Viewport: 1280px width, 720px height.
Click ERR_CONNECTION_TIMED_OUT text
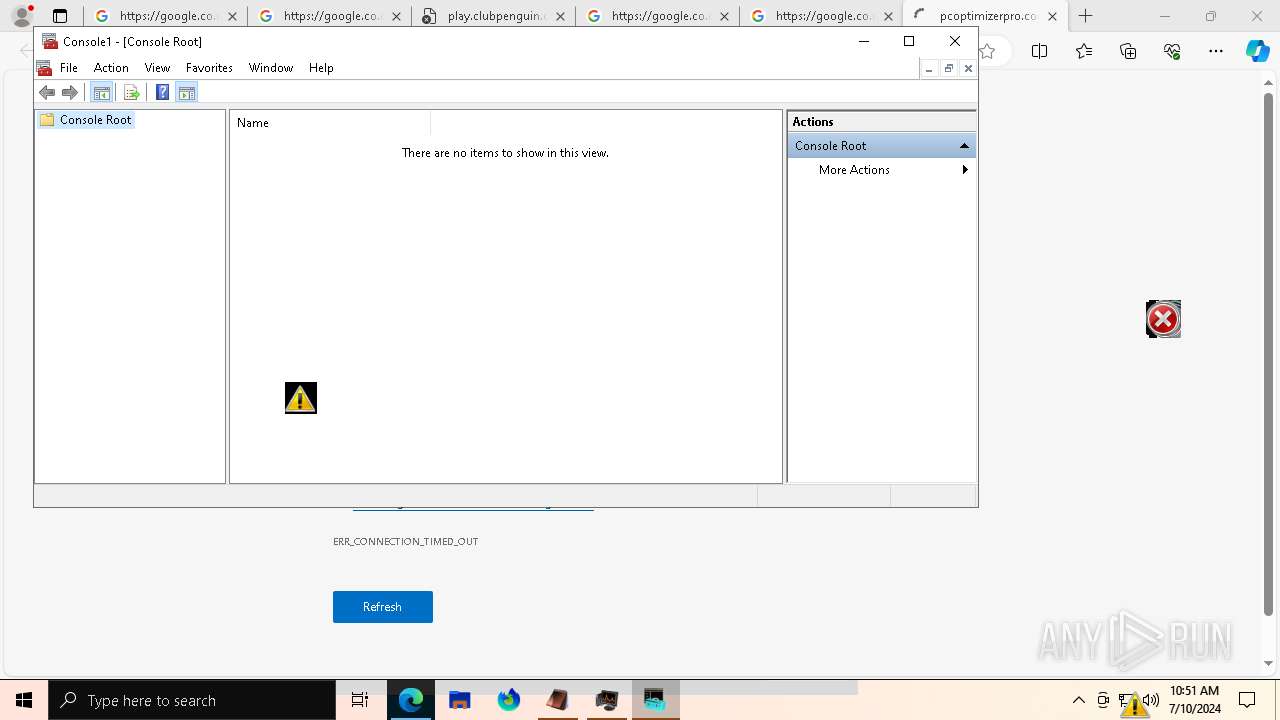coord(406,541)
